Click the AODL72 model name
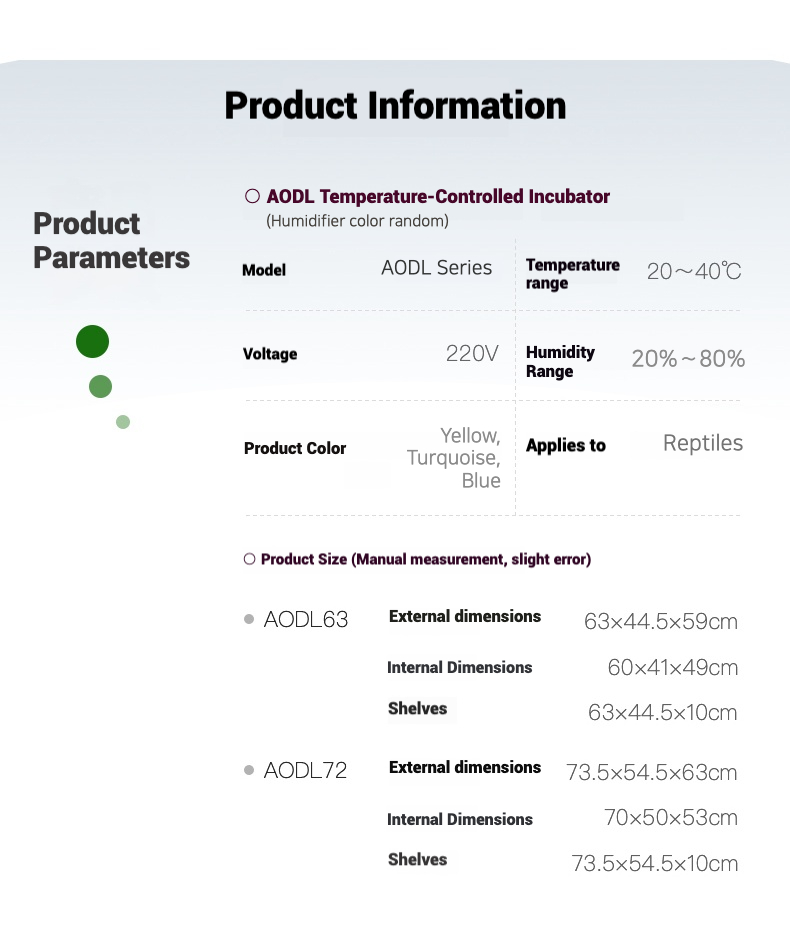Image resolution: width=790 pixels, height=935 pixels. pos(306,771)
